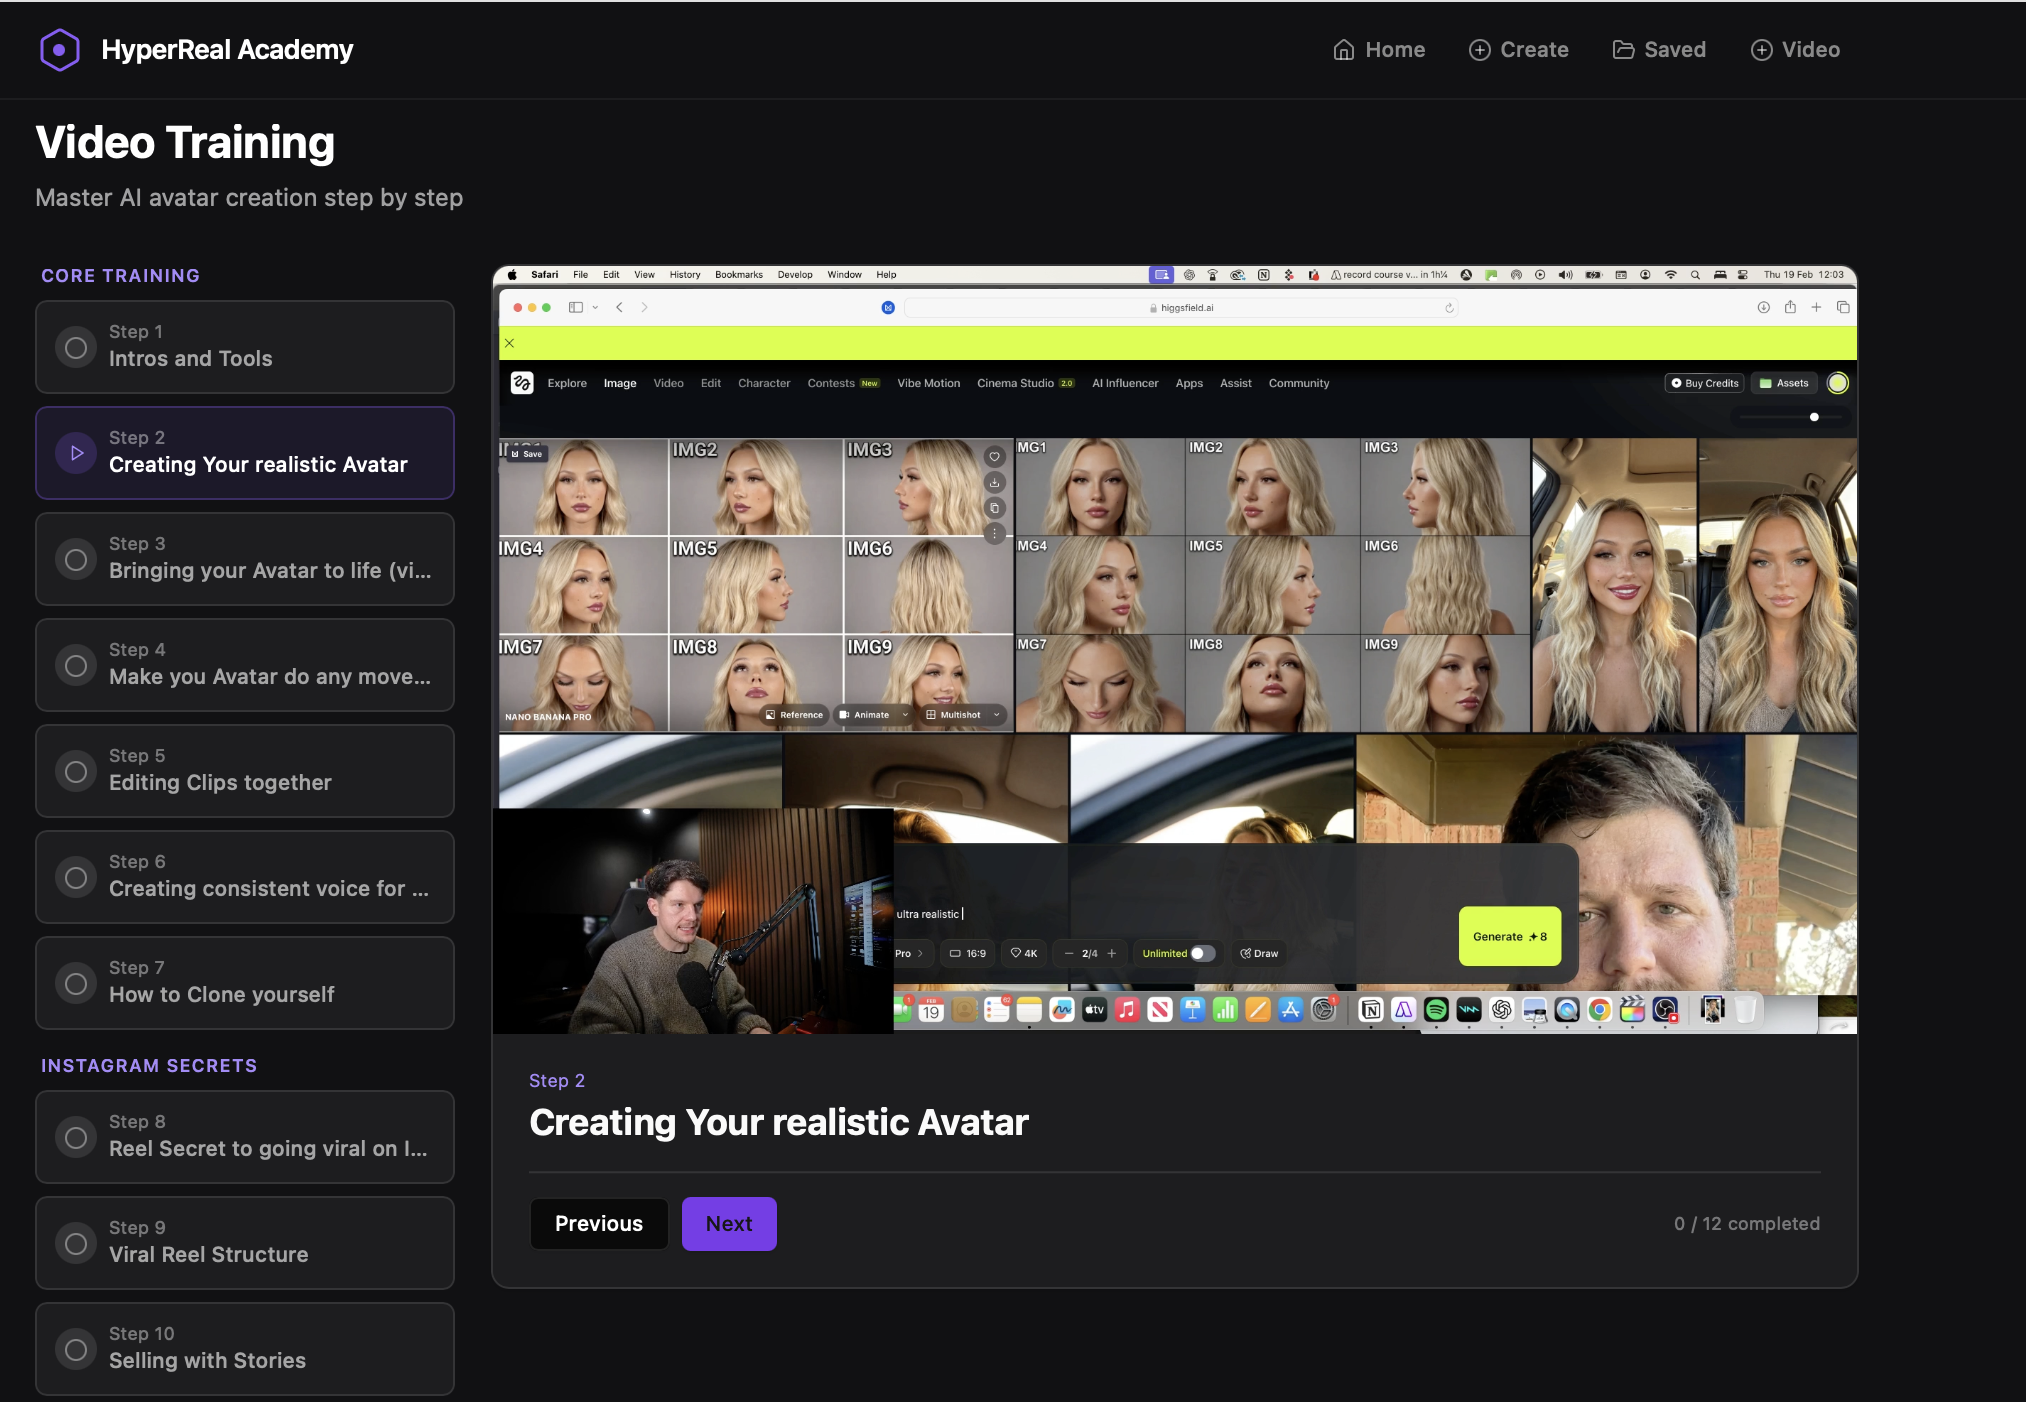The height and width of the screenshot is (1402, 2026).
Task: Toggle the Step 5 Editing Clips circle
Action: click(x=76, y=771)
